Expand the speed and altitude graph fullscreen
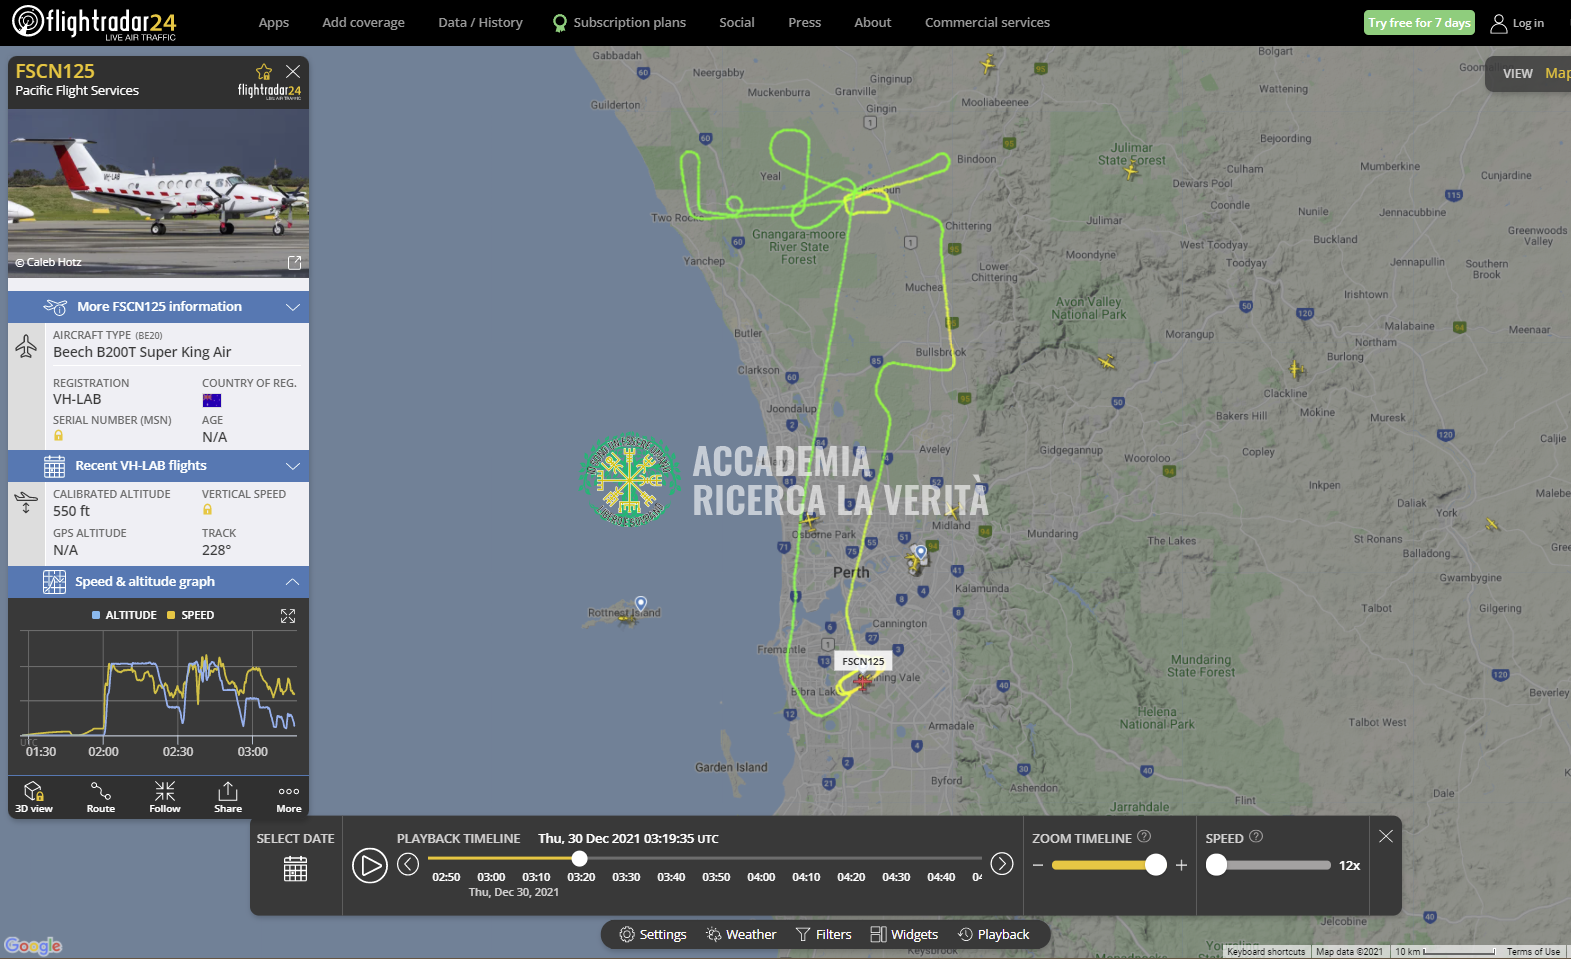This screenshot has height=959, width=1571. [288, 616]
